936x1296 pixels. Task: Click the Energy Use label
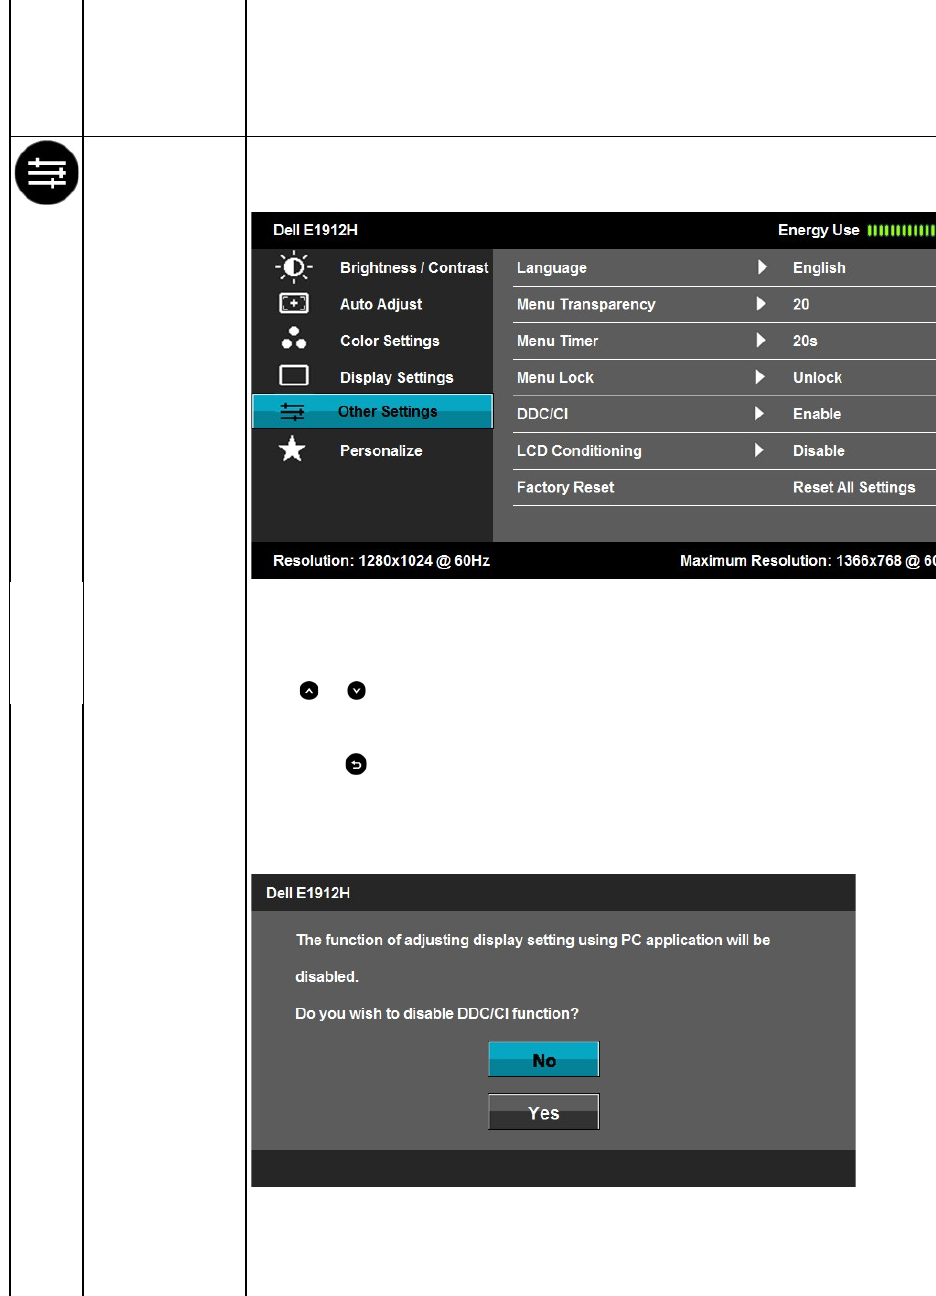(819, 230)
